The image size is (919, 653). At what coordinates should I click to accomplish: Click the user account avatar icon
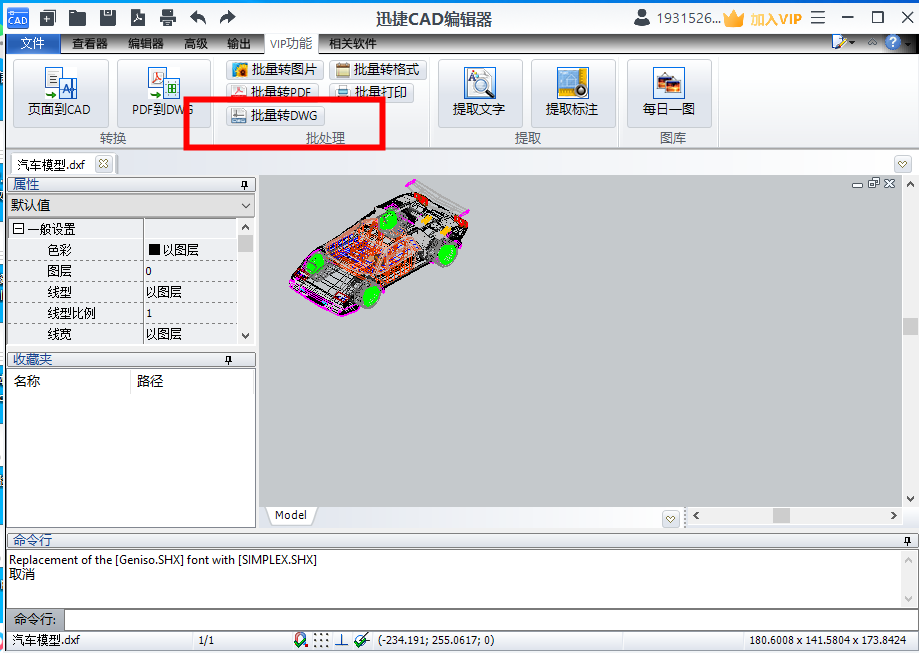point(642,18)
